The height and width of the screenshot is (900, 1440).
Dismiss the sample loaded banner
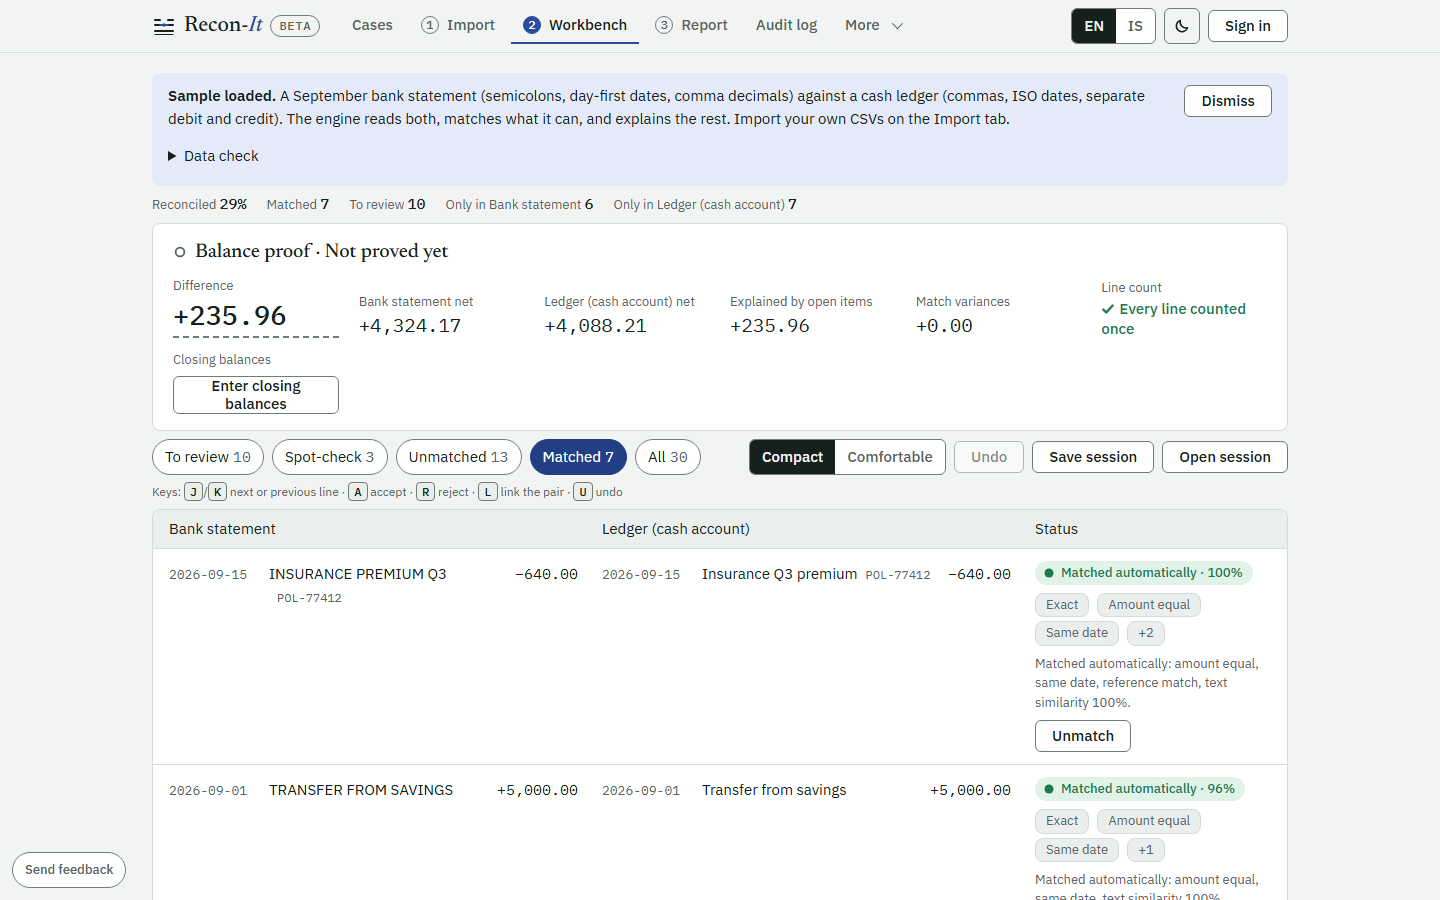(1227, 101)
